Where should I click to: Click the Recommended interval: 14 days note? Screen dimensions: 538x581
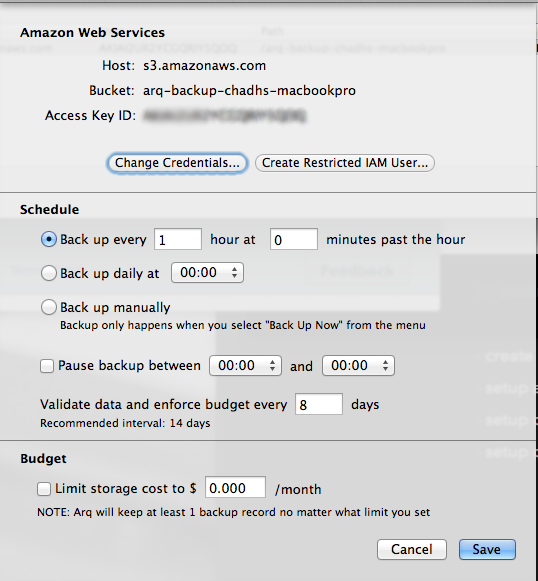click(125, 423)
